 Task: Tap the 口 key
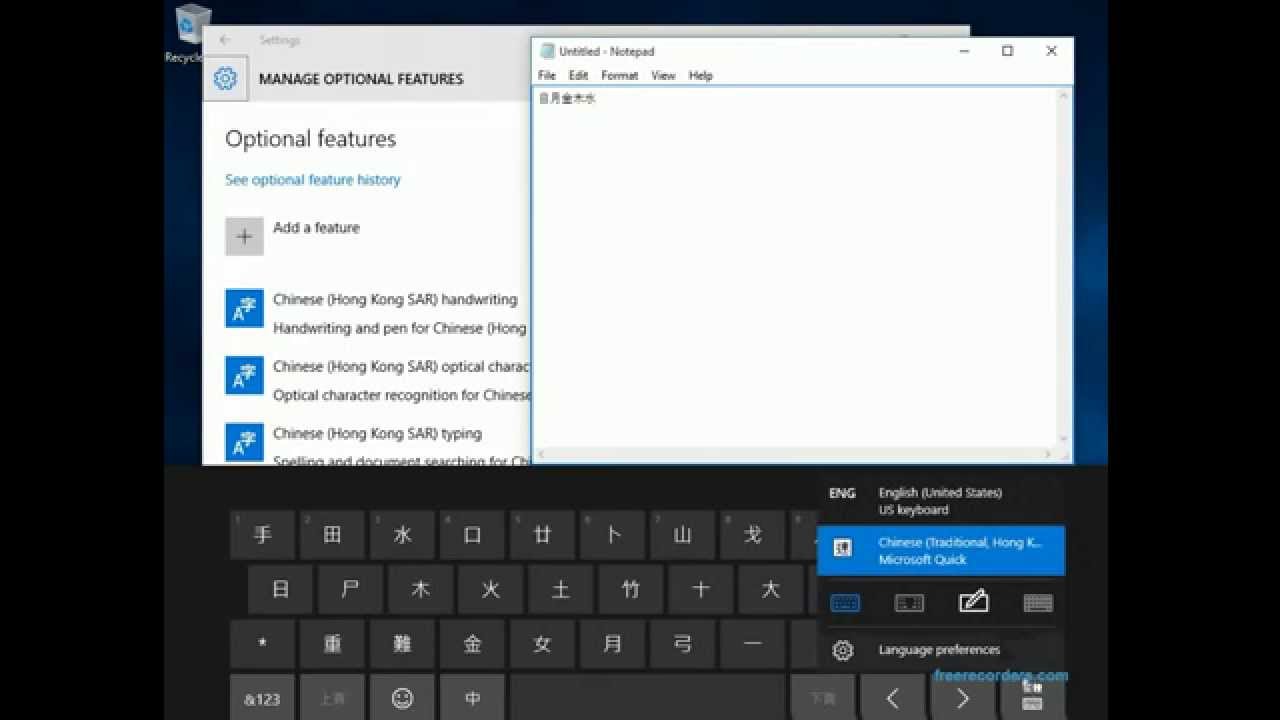[x=472, y=535]
